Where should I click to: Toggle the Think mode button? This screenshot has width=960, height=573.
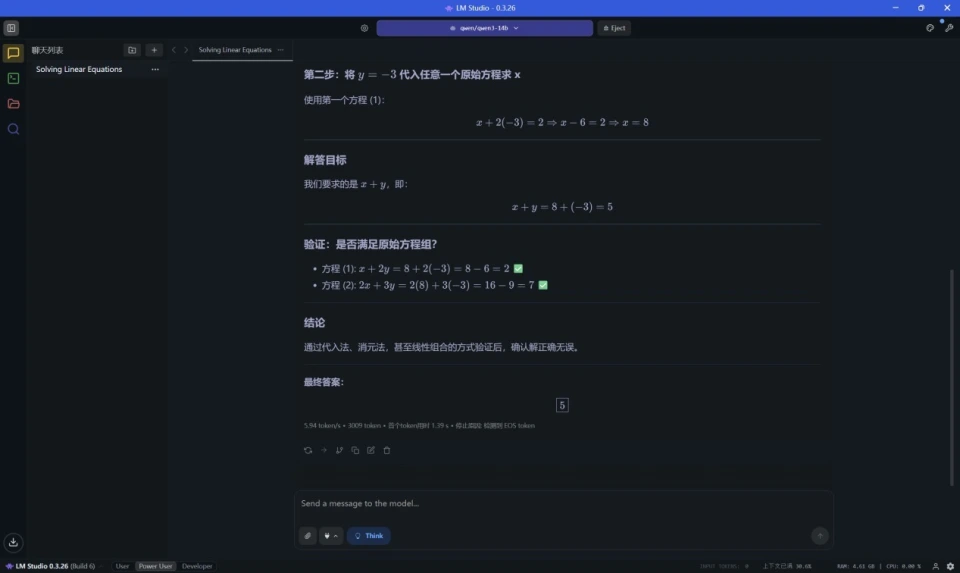tap(369, 536)
